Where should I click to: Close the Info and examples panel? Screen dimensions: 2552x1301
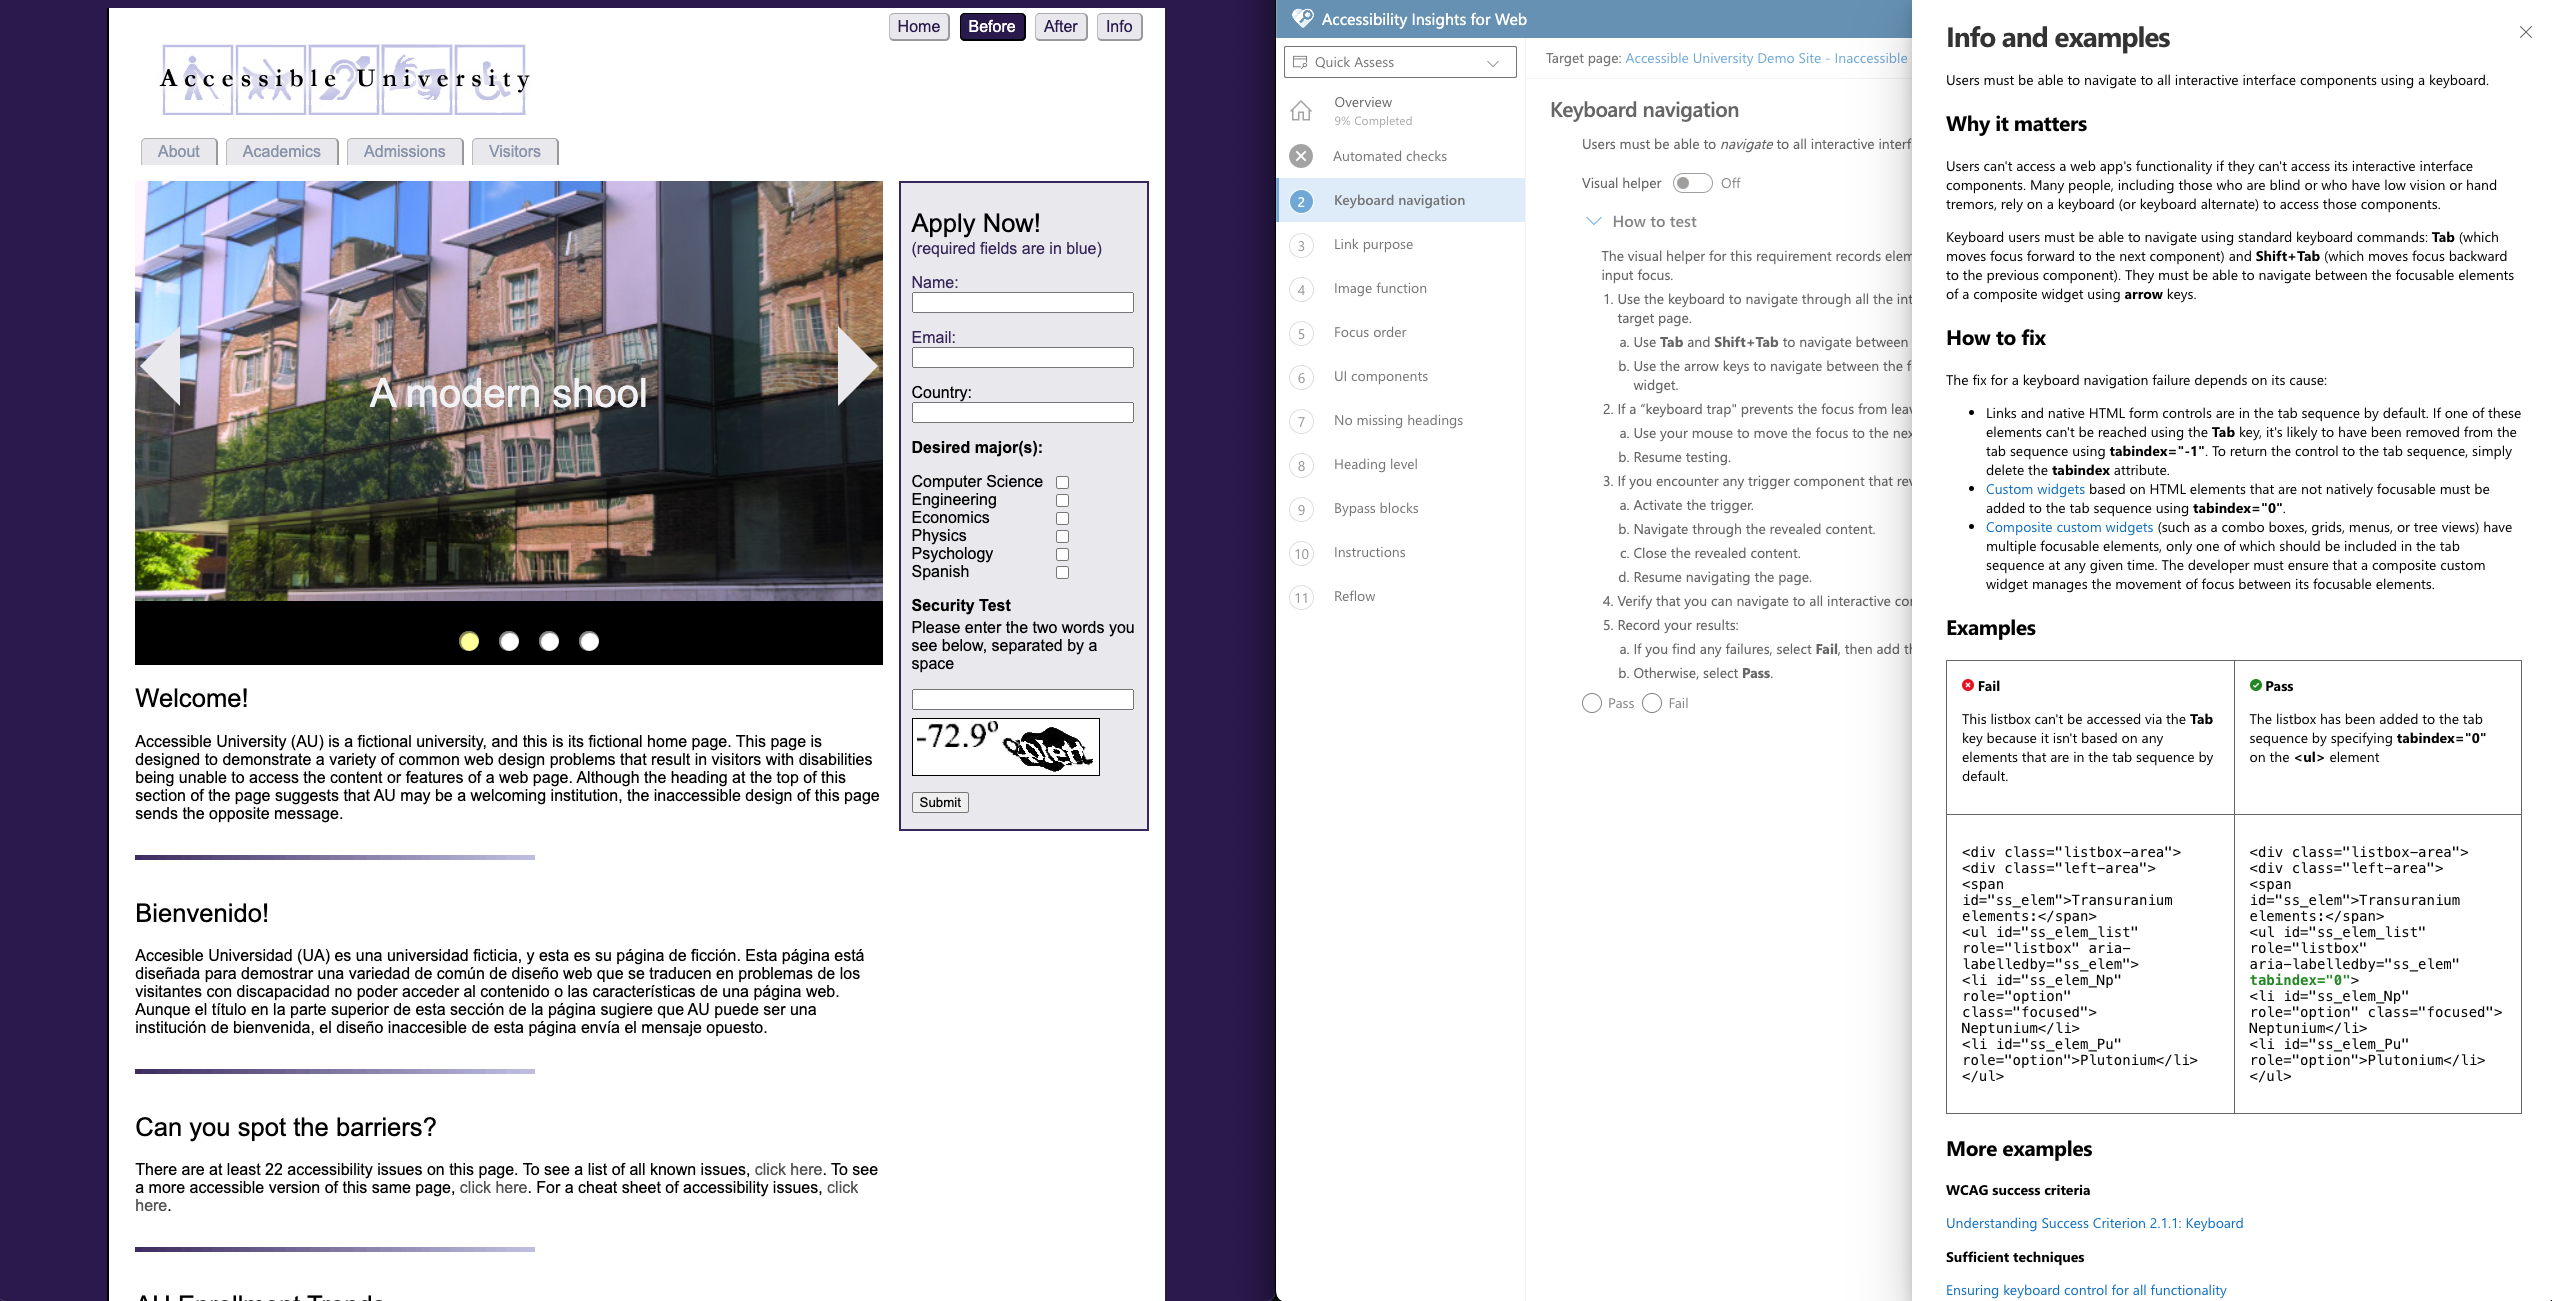pos(2526,32)
